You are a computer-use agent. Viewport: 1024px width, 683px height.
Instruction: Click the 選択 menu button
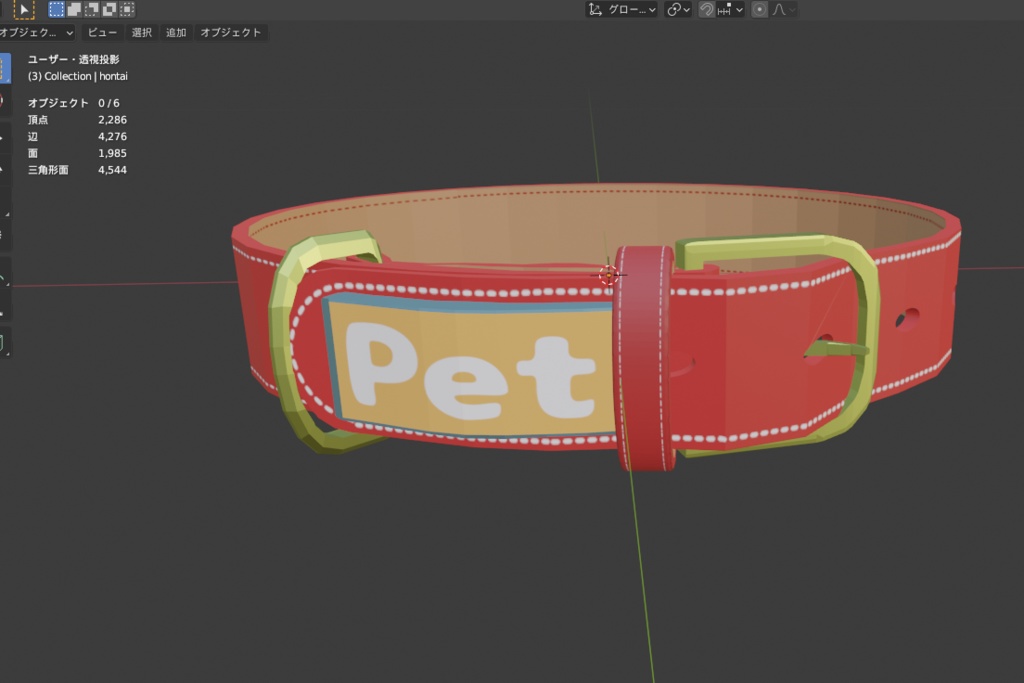point(140,32)
